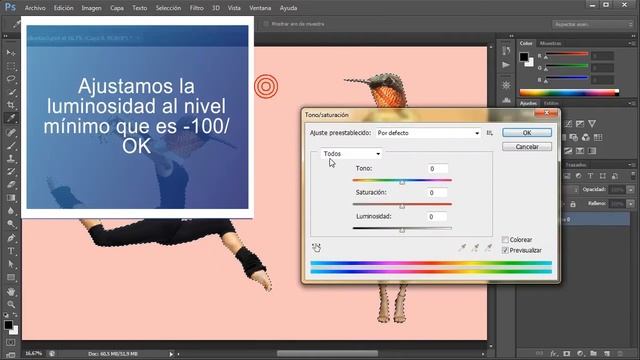Click the Tono value field
The width and height of the screenshot is (640, 360).
click(437, 169)
